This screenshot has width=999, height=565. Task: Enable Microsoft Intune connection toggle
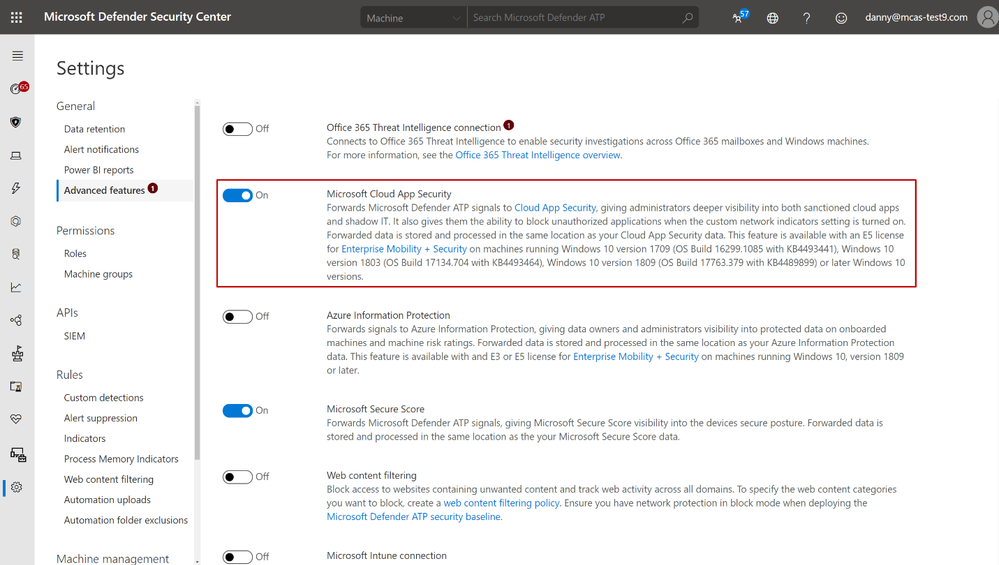[238, 557]
